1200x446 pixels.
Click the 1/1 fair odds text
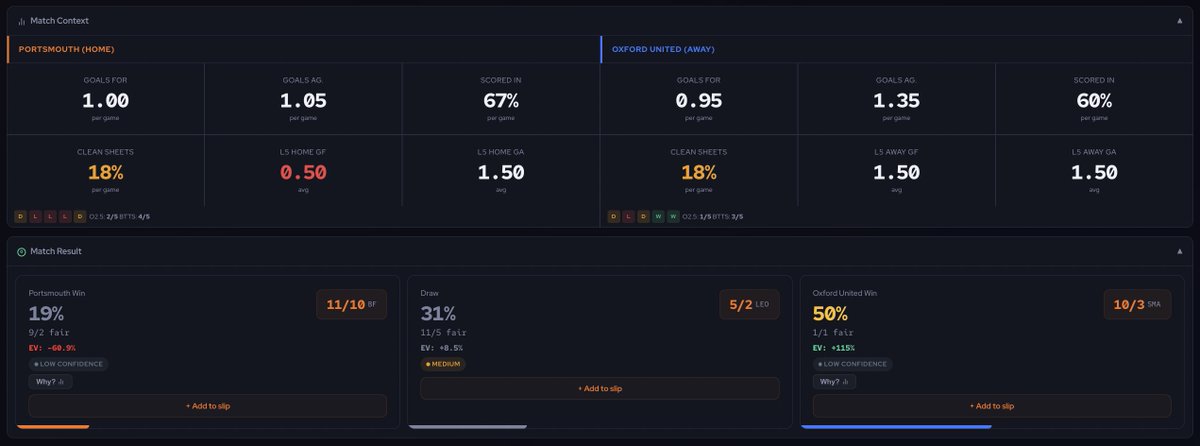832,332
